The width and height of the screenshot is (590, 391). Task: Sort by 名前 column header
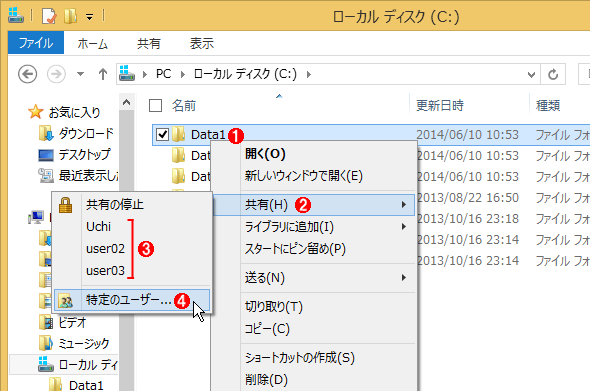click(x=184, y=106)
